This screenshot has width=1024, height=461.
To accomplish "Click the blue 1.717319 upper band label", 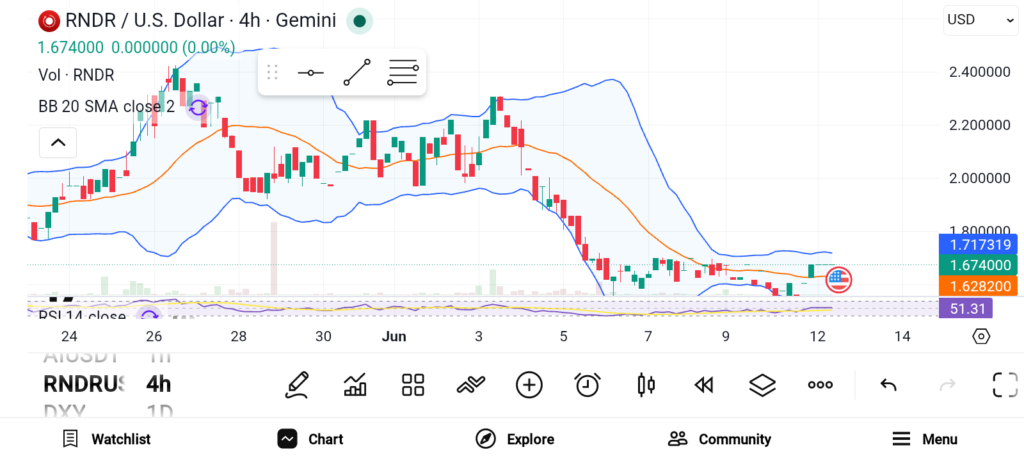I will [978, 246].
